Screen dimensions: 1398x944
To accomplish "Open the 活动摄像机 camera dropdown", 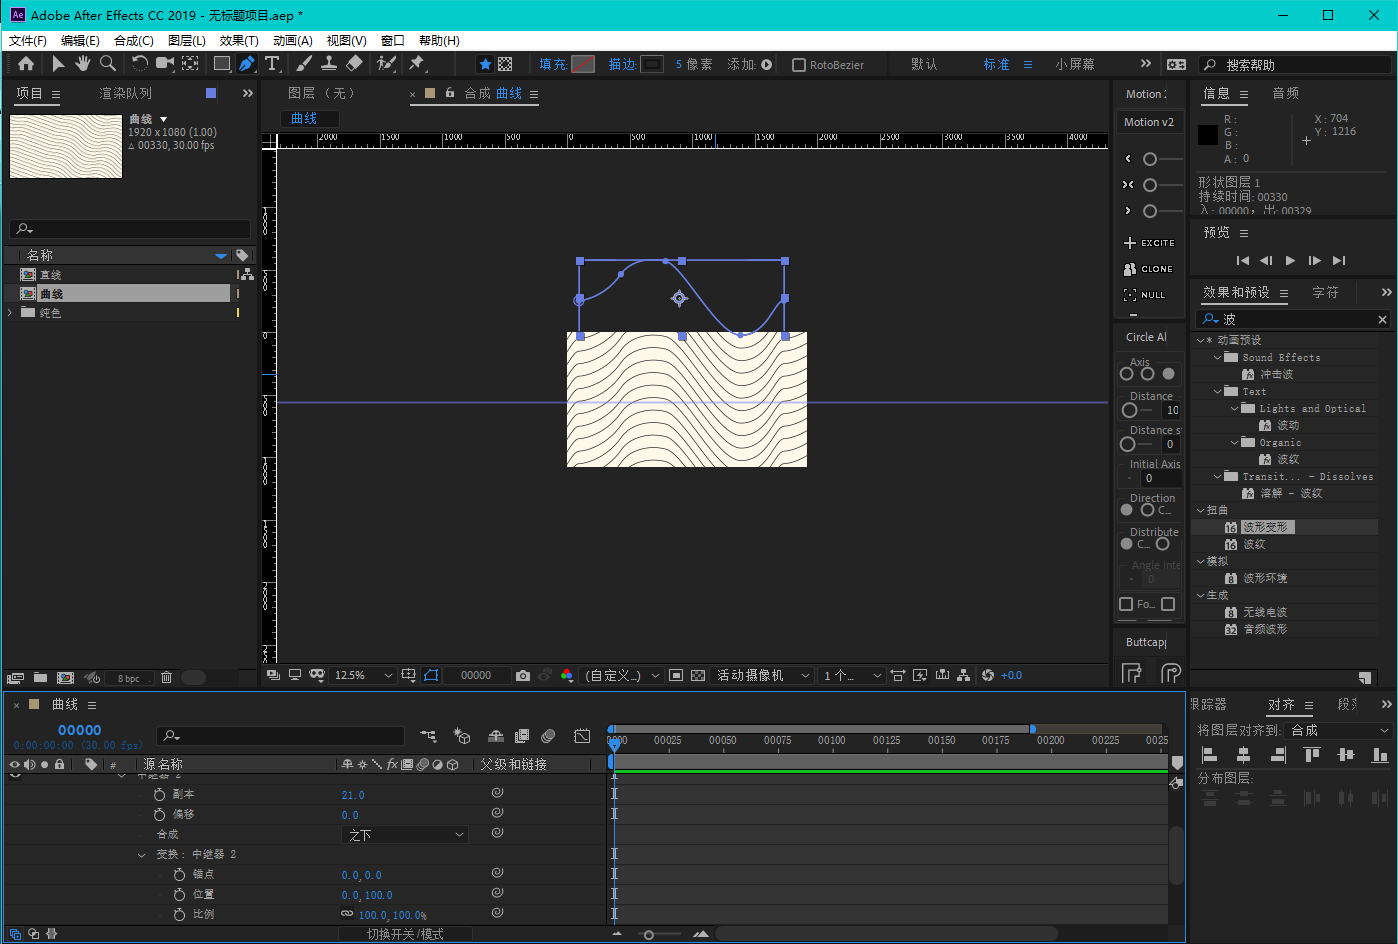I will point(762,676).
